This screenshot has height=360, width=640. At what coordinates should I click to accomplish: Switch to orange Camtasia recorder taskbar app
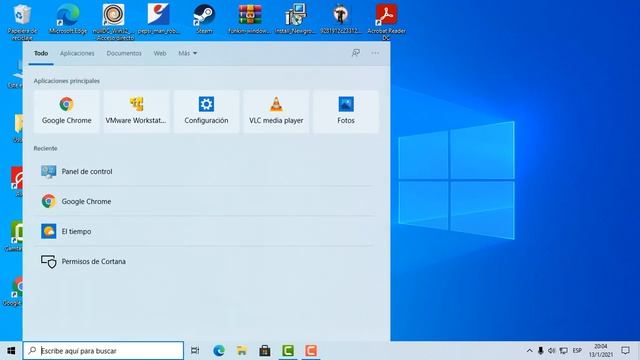point(311,351)
